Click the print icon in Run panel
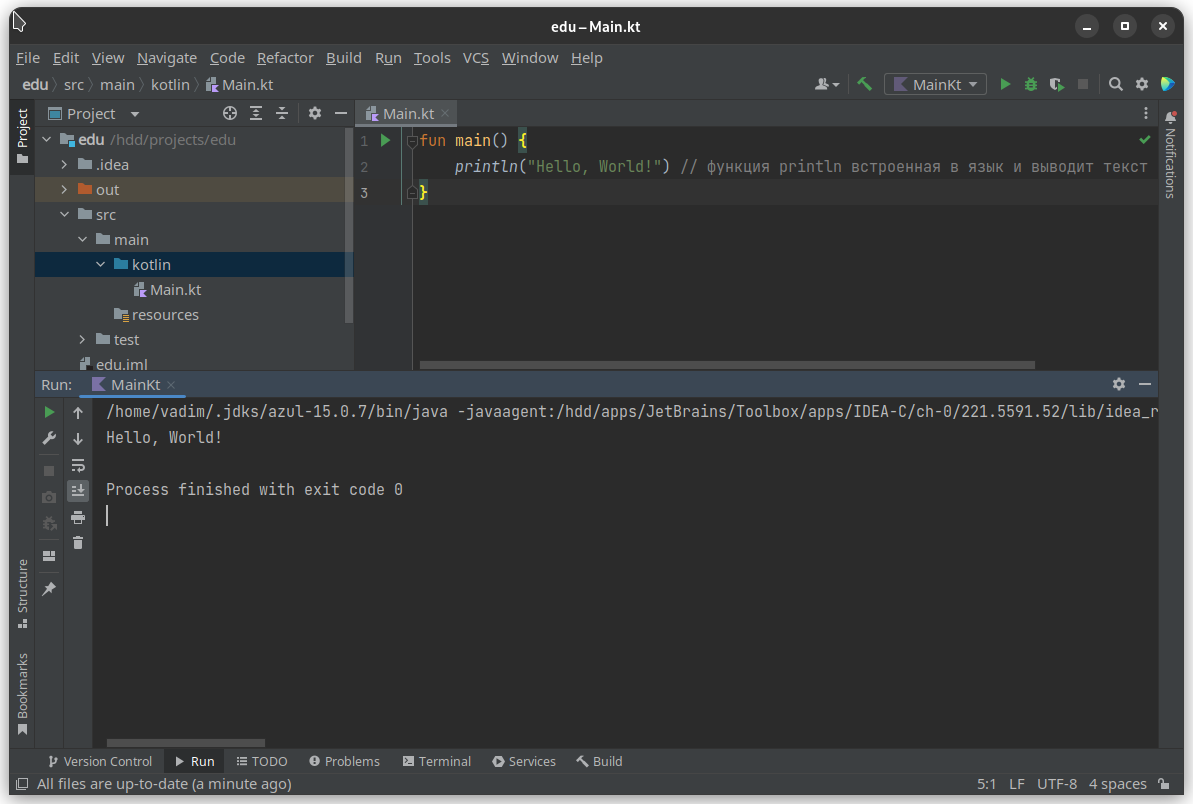 pos(78,517)
